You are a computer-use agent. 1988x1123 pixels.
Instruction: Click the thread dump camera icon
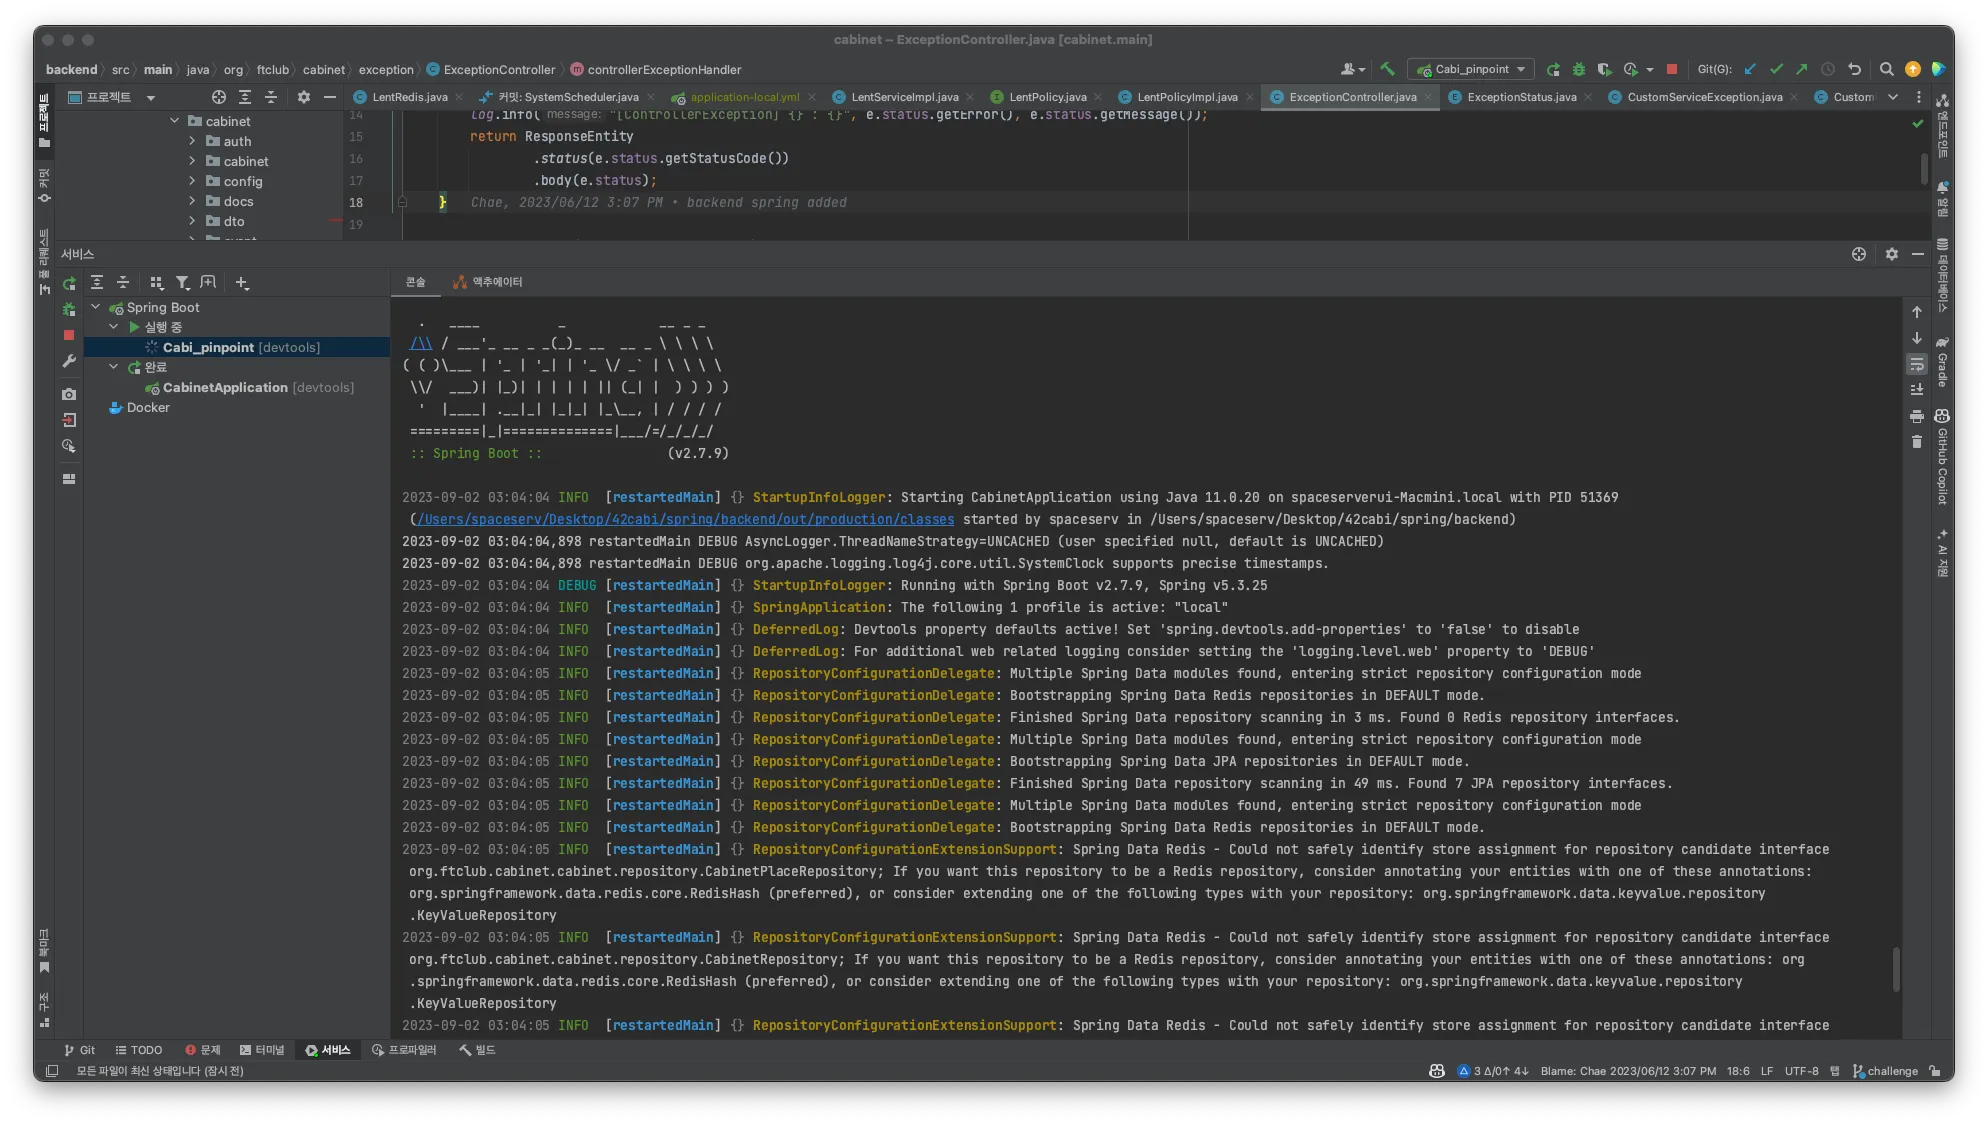[x=69, y=394]
